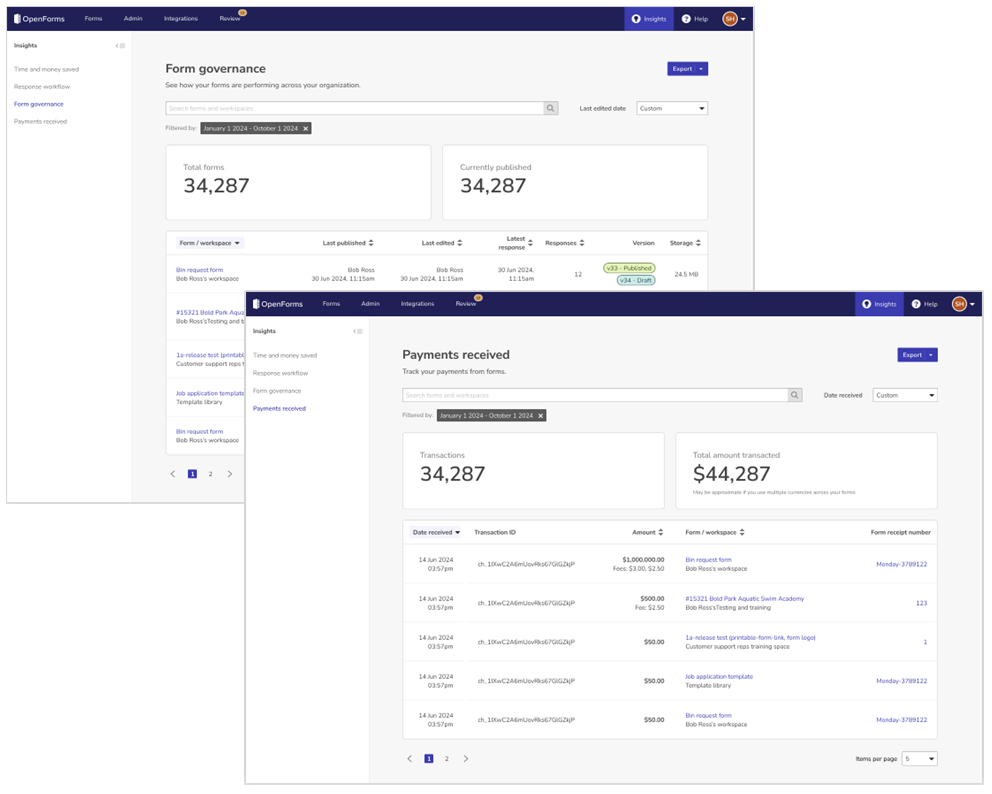This screenshot has width=992, height=794.
Task: Click OpenForms logo in Payments received window
Action: pos(278,304)
